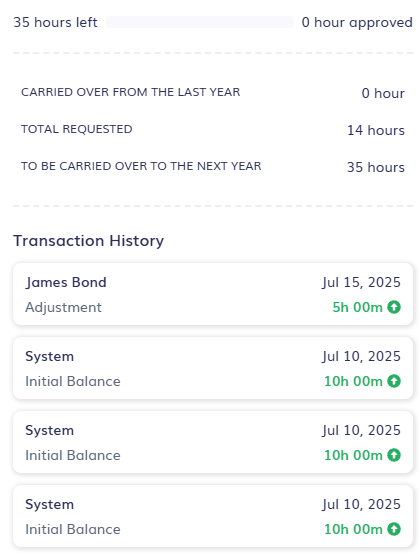Click the Total Requested row label
The image size is (420, 556).
click(x=77, y=129)
